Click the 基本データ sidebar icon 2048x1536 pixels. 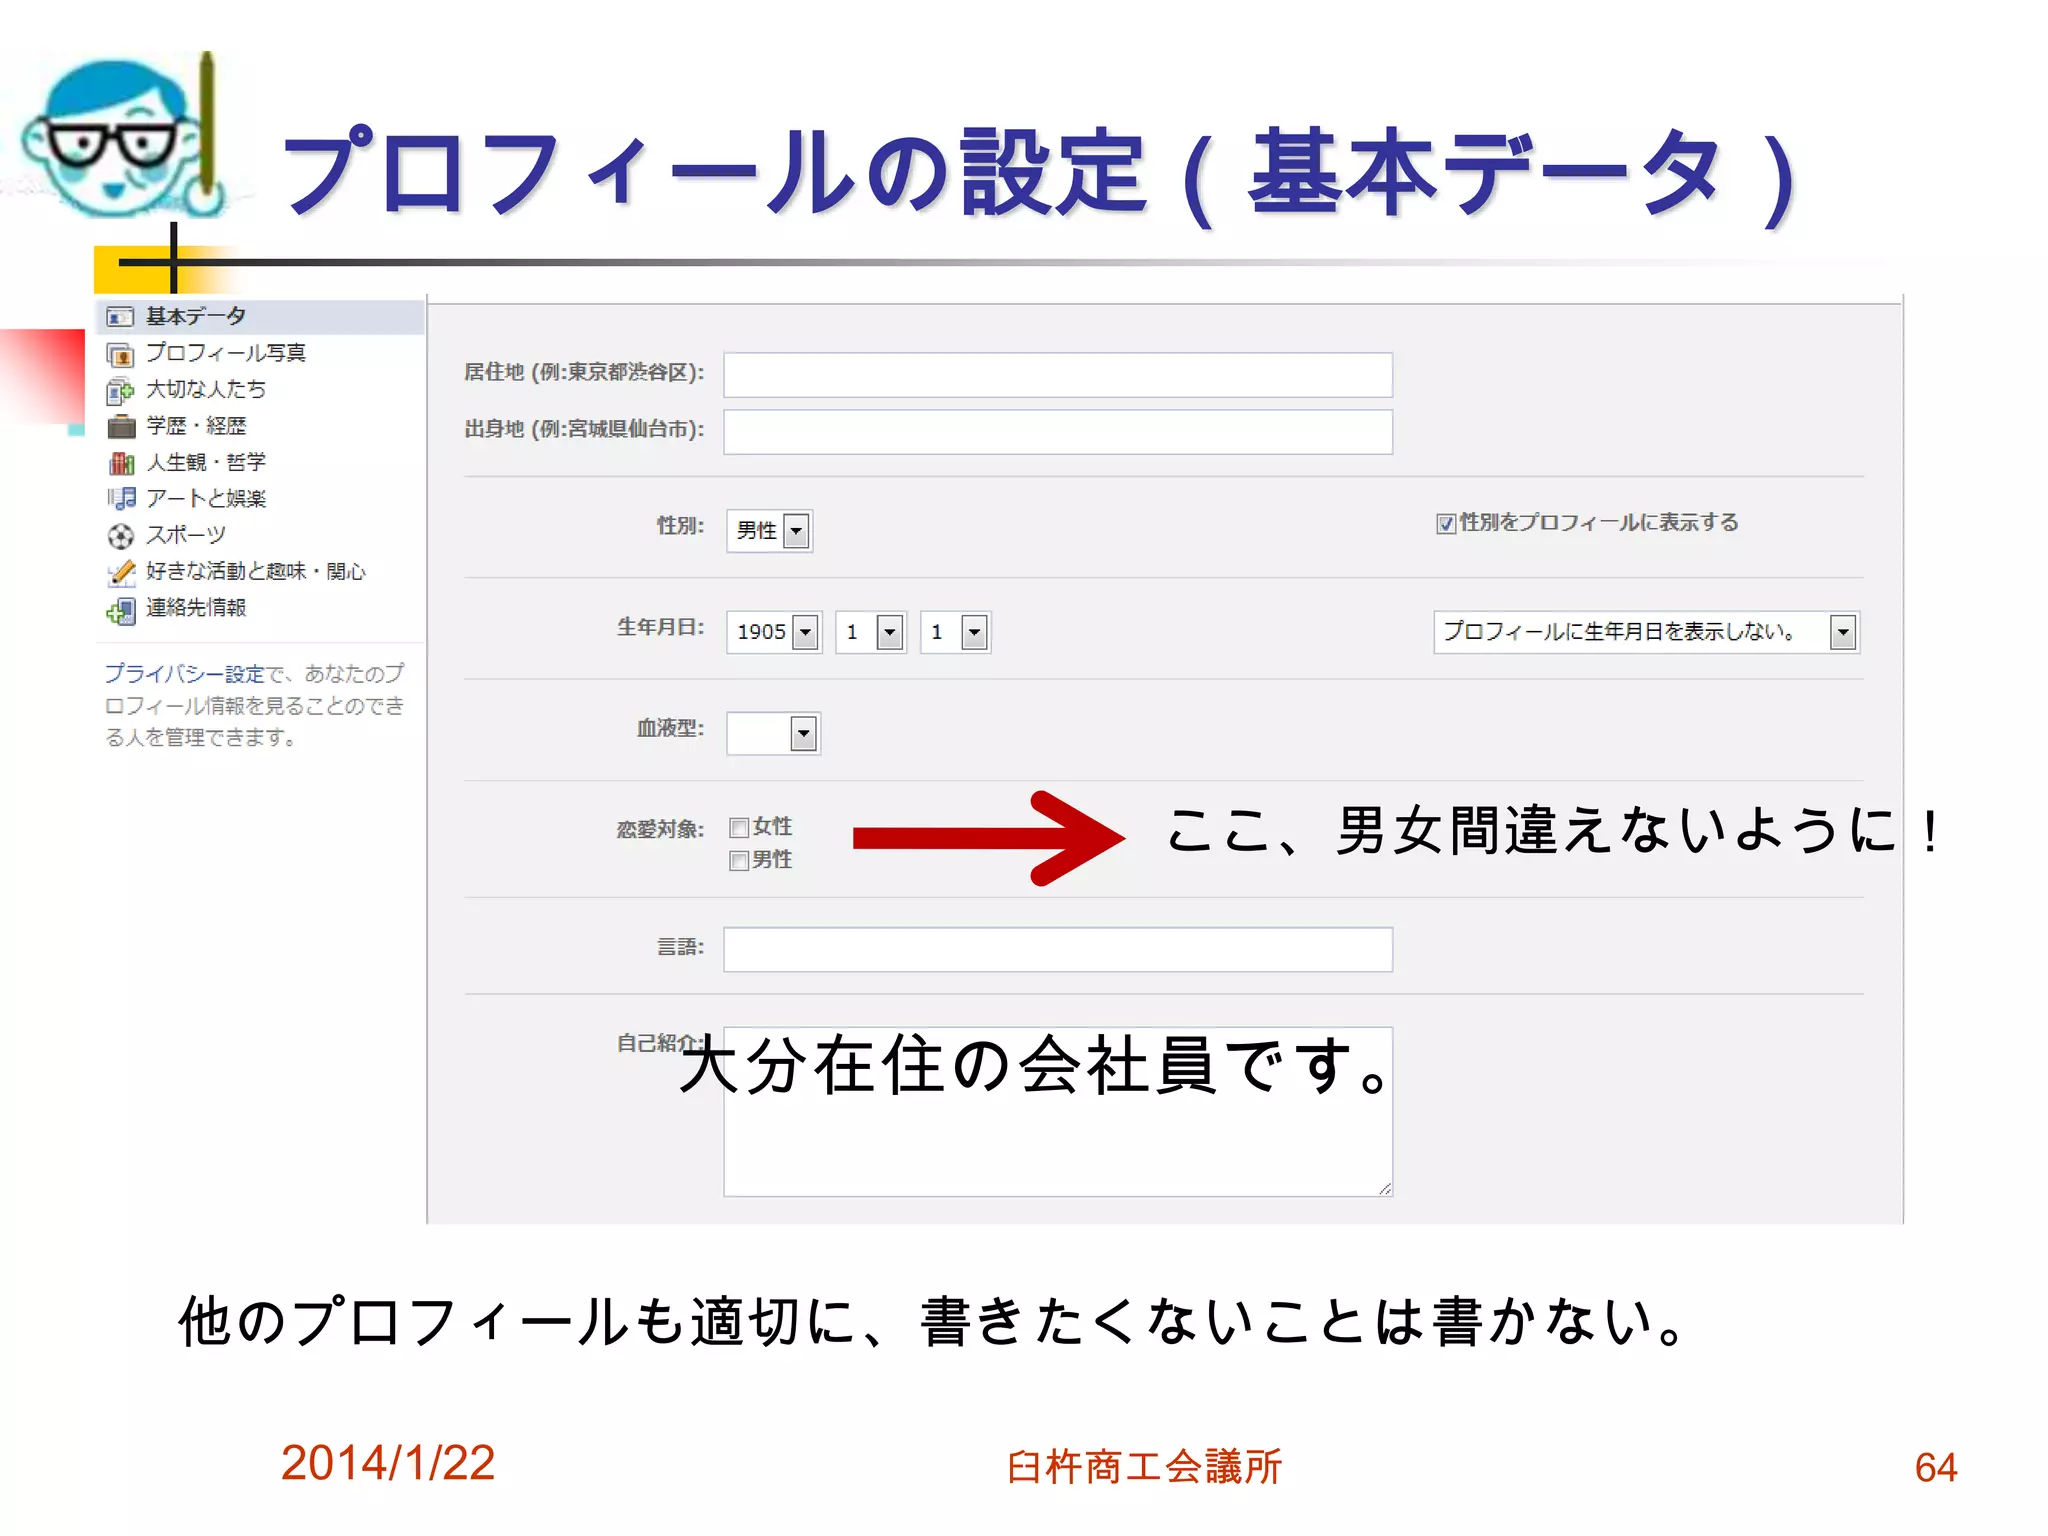point(120,317)
